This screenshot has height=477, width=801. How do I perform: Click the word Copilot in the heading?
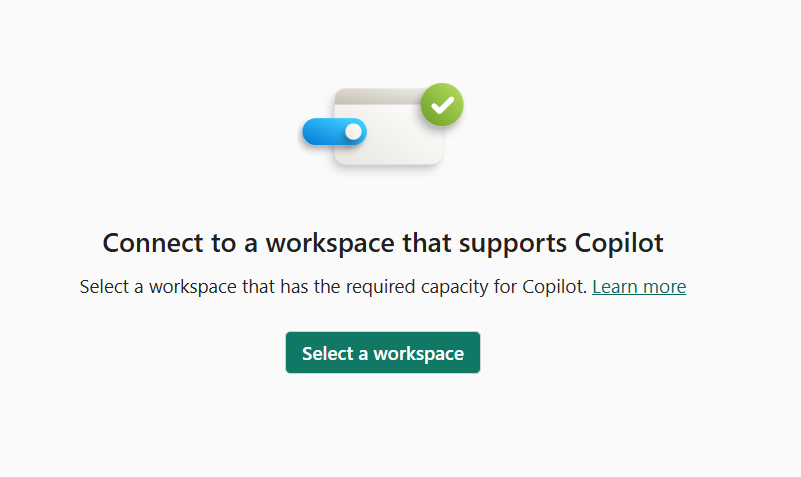click(621, 243)
